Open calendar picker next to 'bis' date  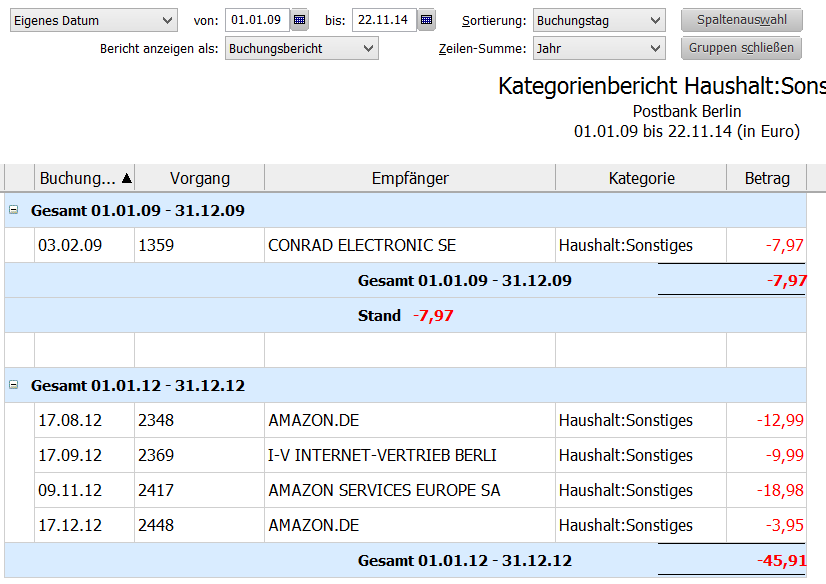(427, 20)
